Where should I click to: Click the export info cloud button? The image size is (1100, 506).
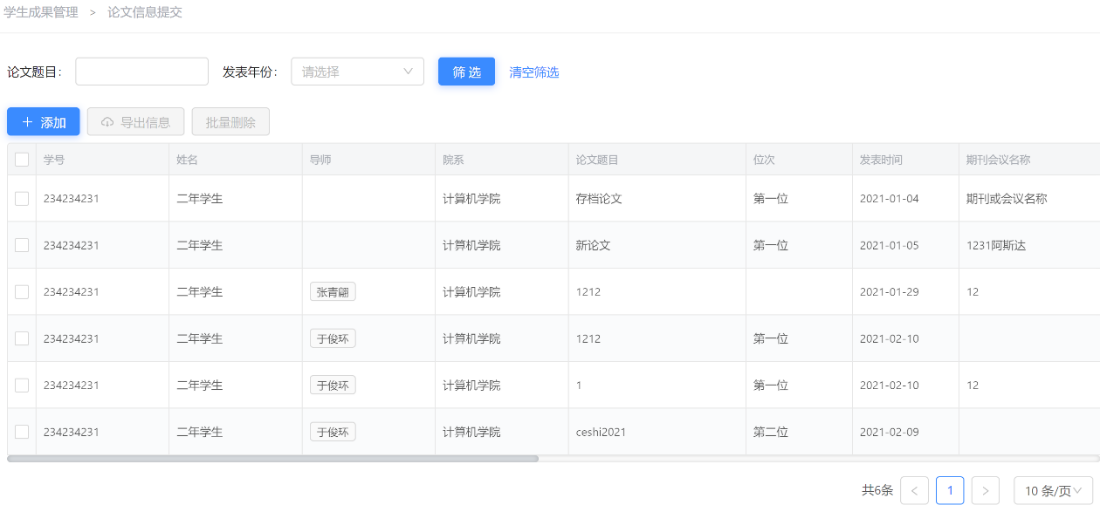coord(135,122)
